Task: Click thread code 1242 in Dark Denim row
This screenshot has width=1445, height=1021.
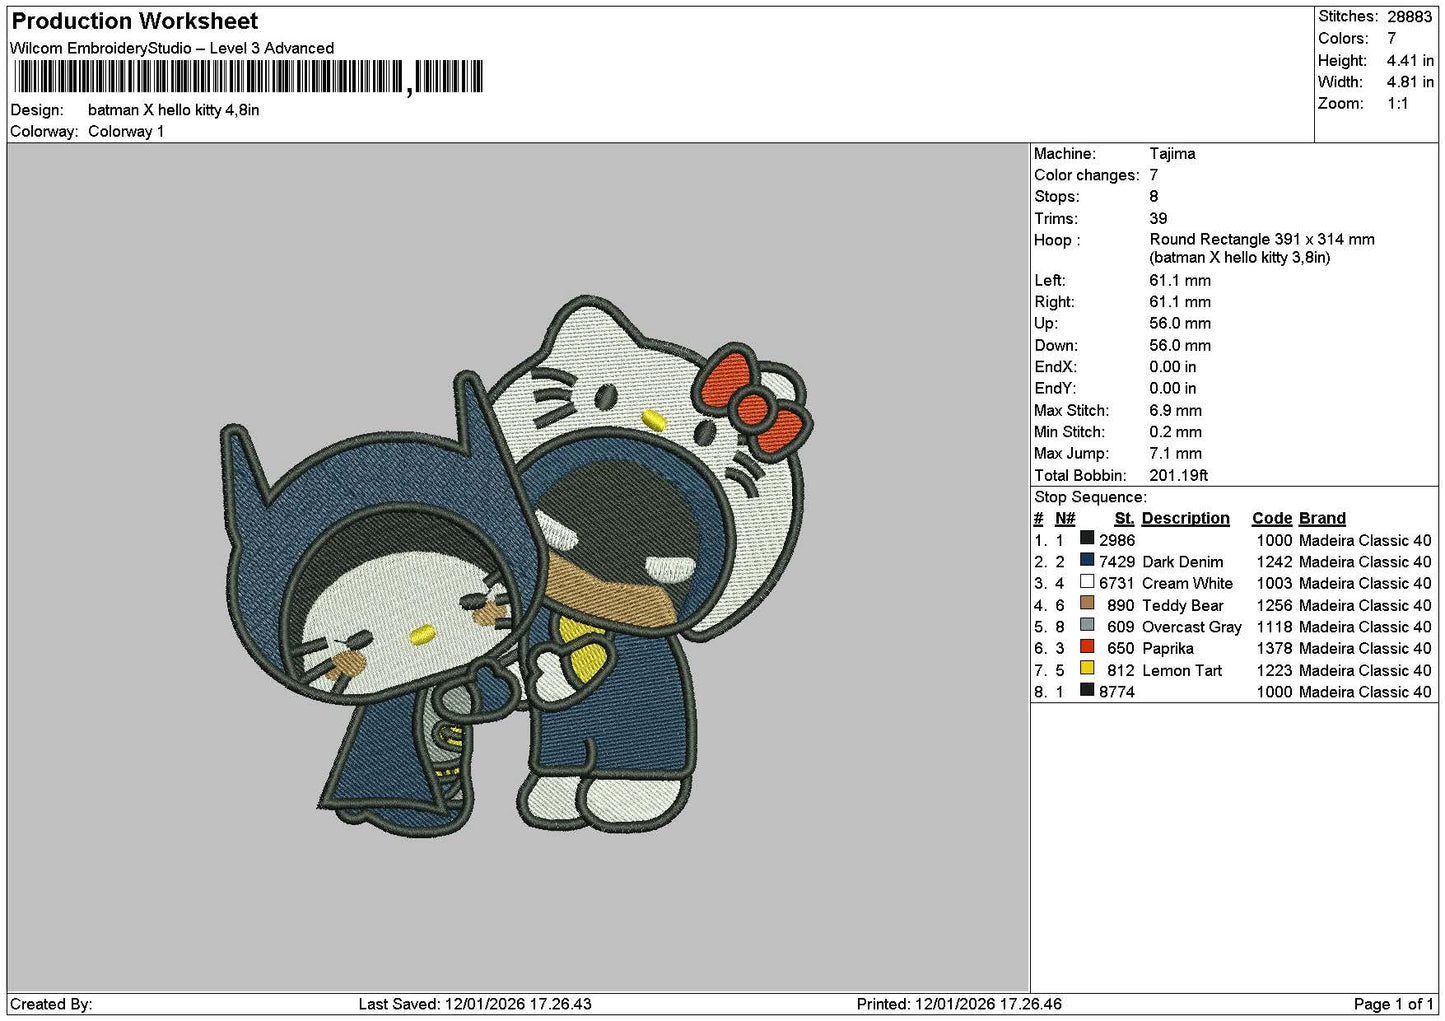Action: [x=1274, y=562]
